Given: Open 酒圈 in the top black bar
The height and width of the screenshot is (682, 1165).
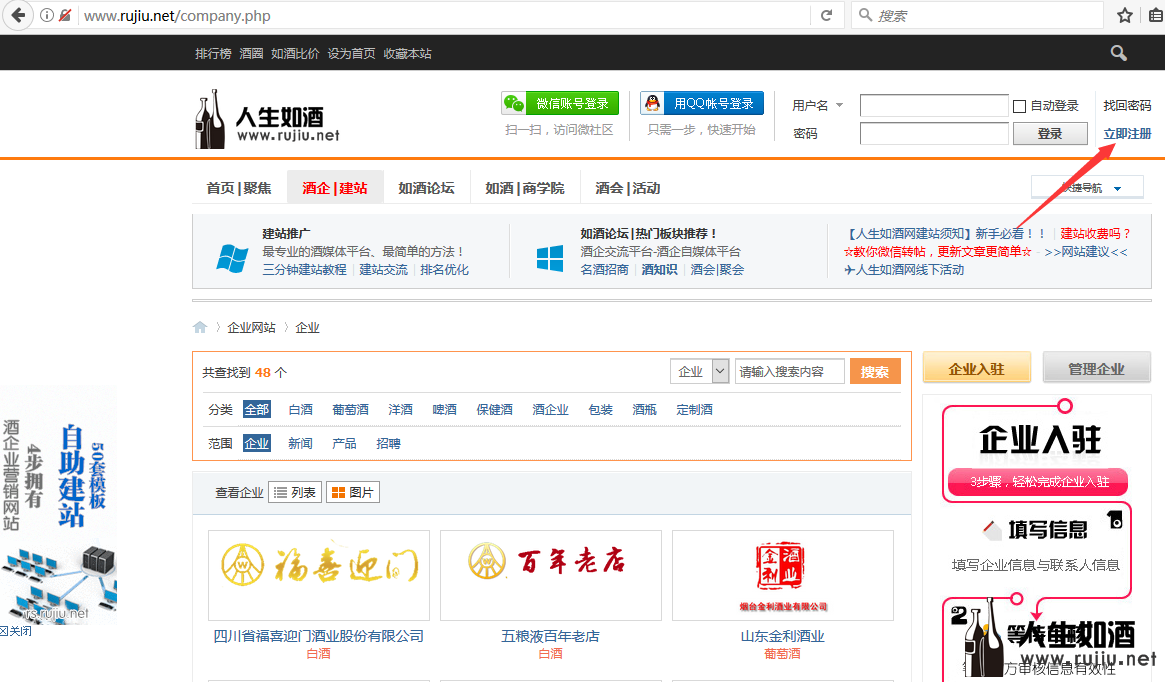Looking at the screenshot, I should (251, 53).
